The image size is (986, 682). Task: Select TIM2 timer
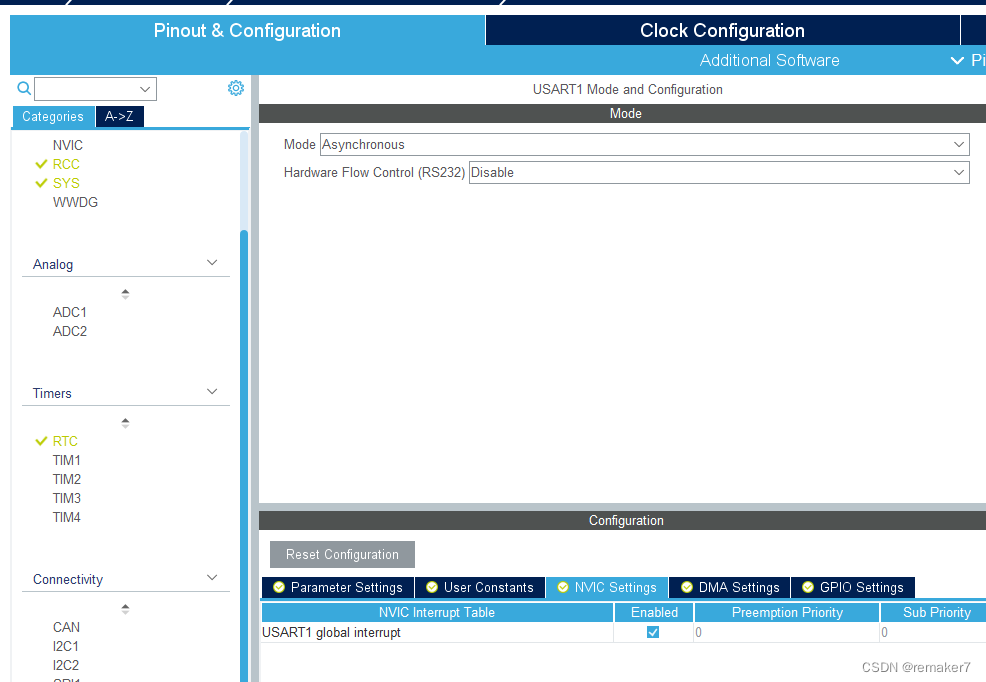coord(67,479)
